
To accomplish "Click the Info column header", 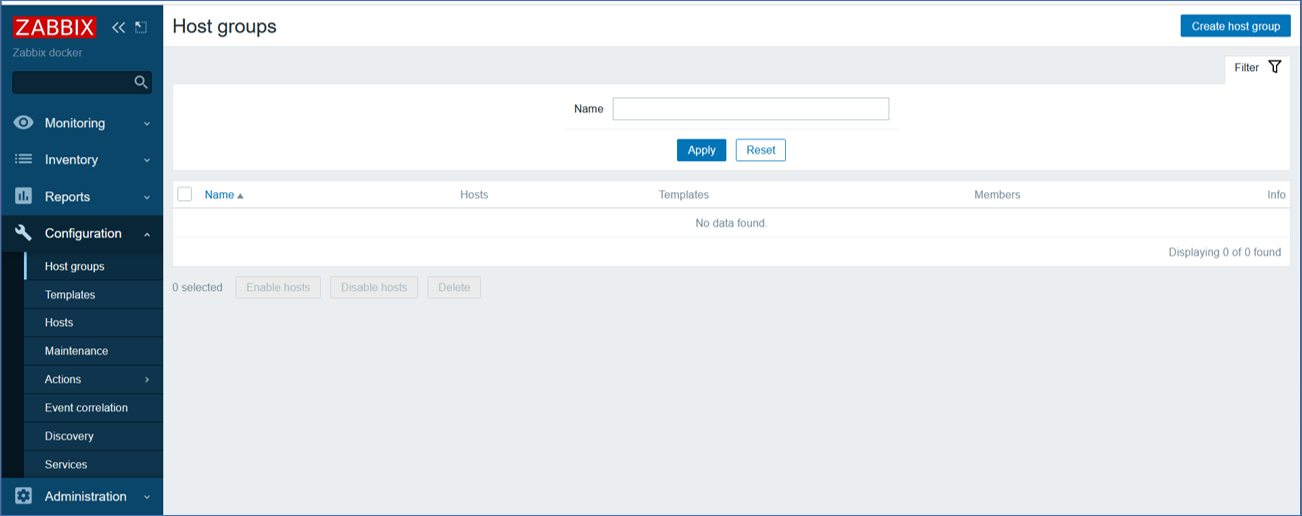I will tap(1276, 195).
